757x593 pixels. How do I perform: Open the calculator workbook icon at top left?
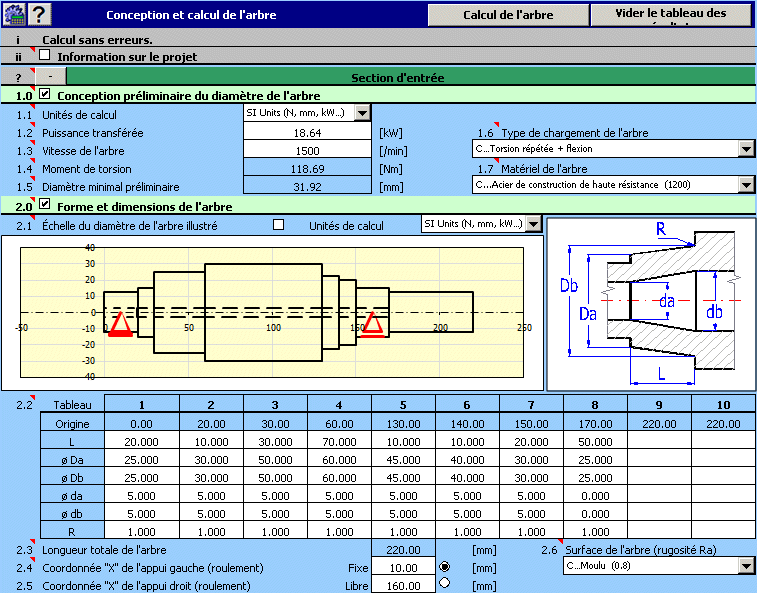(14, 14)
